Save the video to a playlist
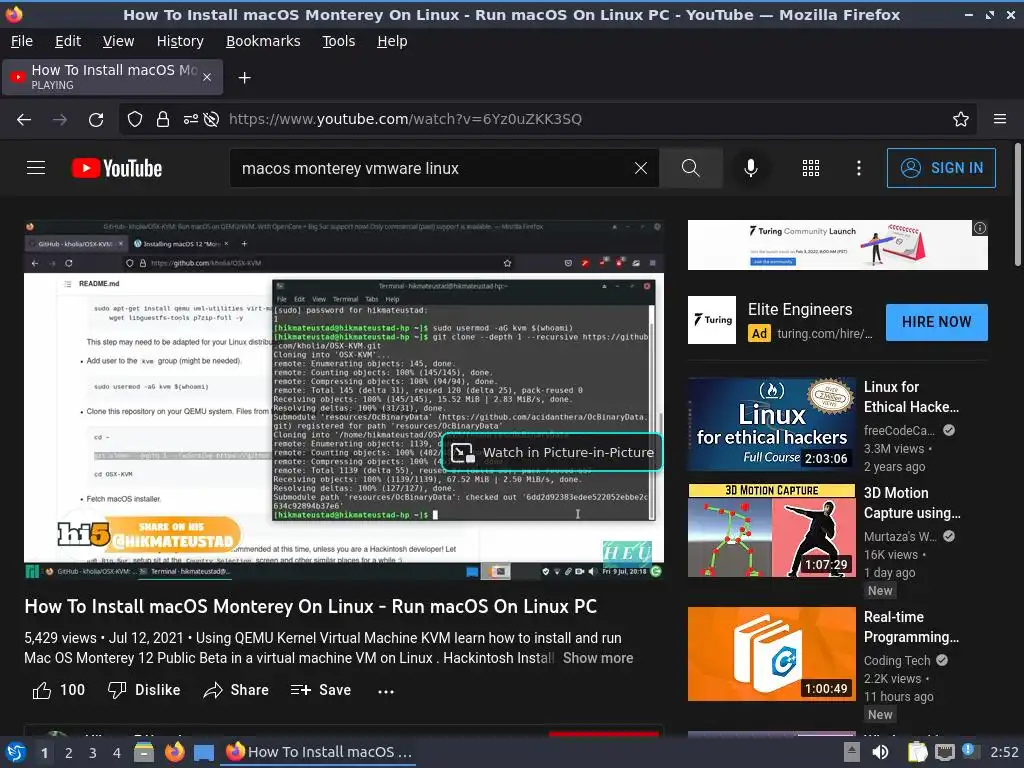The image size is (1024, 768). coord(321,690)
